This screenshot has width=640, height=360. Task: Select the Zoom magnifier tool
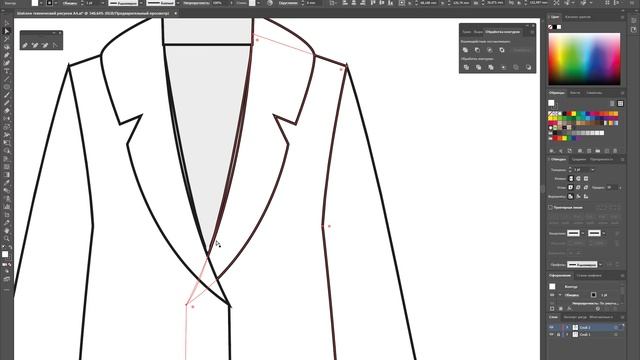[x=7, y=239]
